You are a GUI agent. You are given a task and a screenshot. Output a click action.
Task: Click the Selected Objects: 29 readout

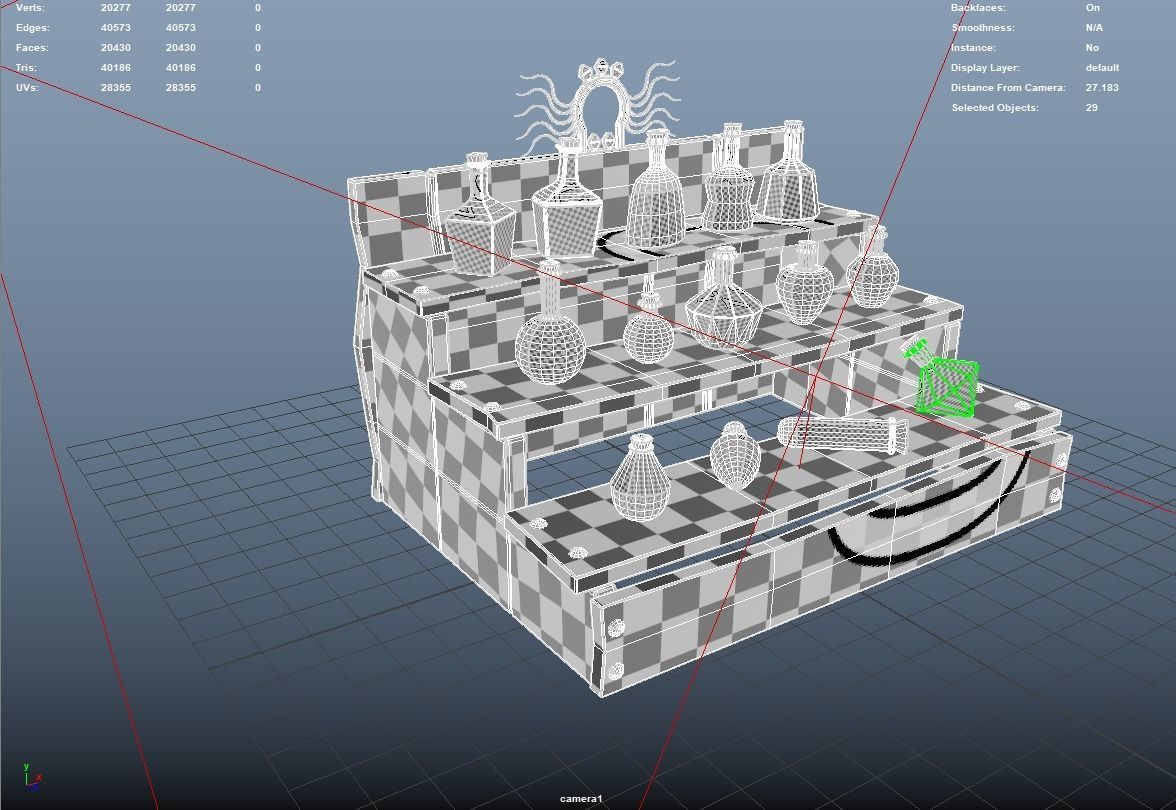point(1092,107)
